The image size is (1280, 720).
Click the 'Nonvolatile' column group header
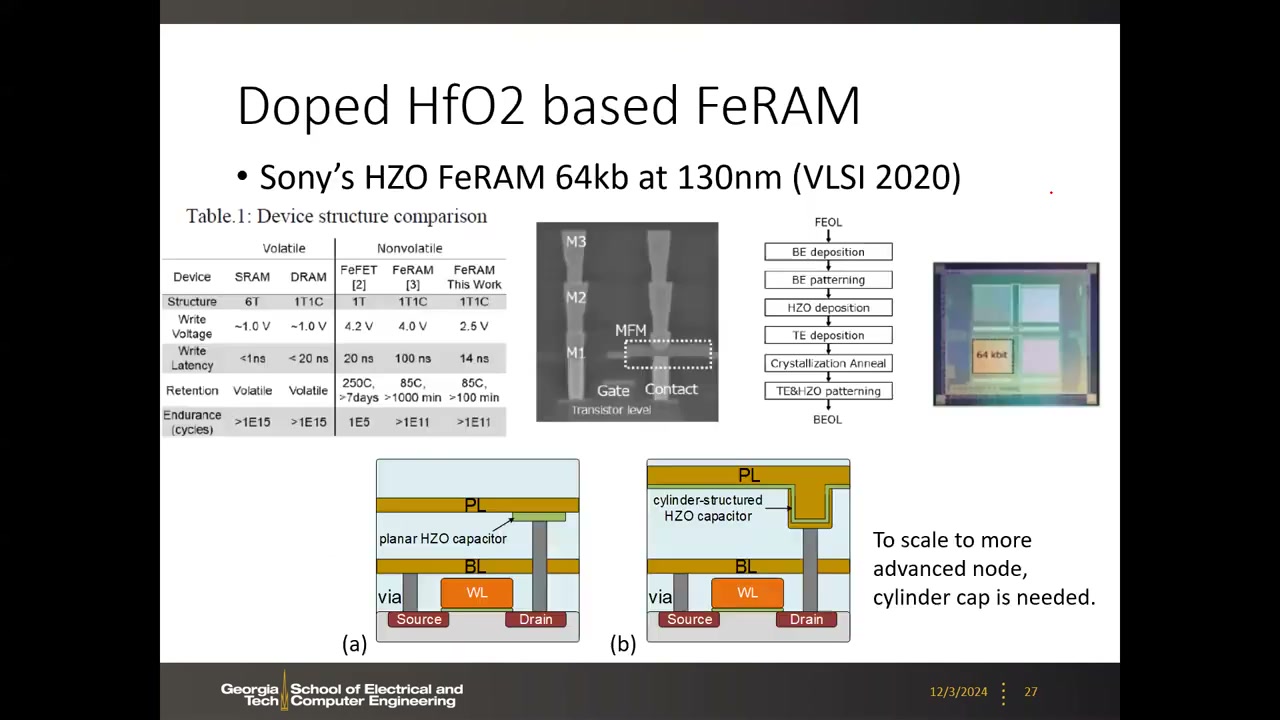pyautogui.click(x=409, y=248)
